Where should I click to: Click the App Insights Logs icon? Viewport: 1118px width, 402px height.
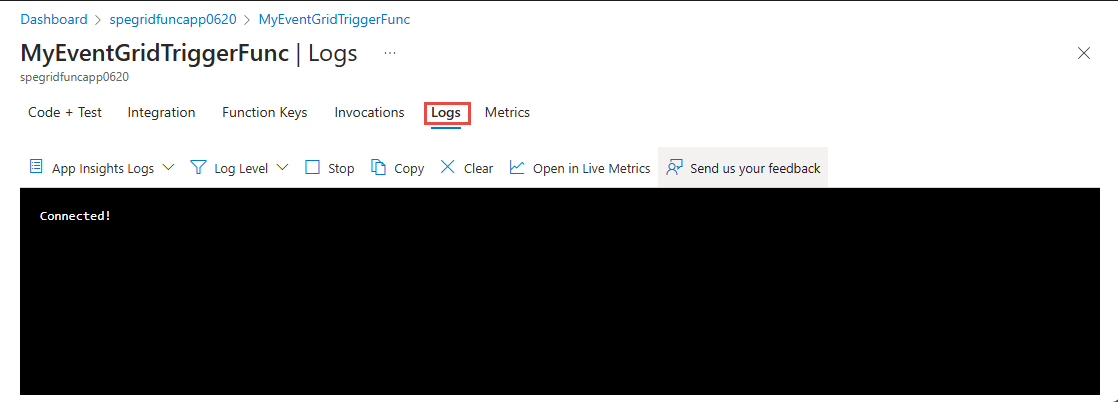(36, 167)
